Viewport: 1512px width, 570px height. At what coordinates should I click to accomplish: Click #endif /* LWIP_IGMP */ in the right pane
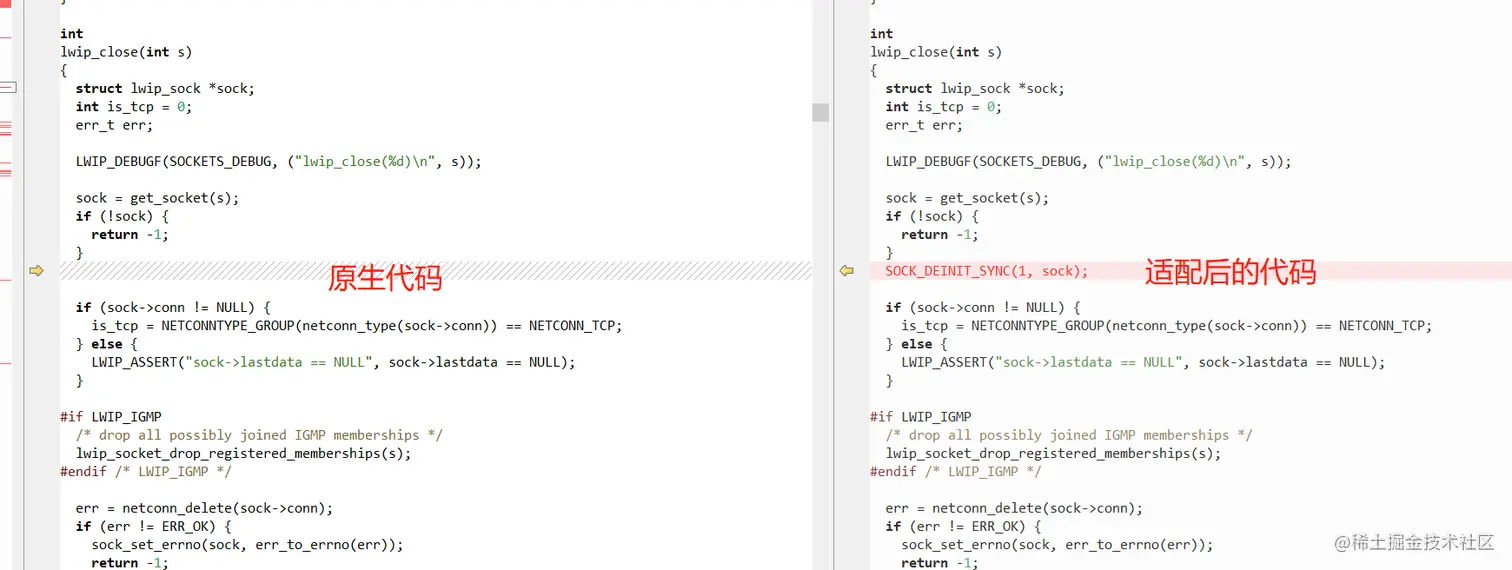956,471
